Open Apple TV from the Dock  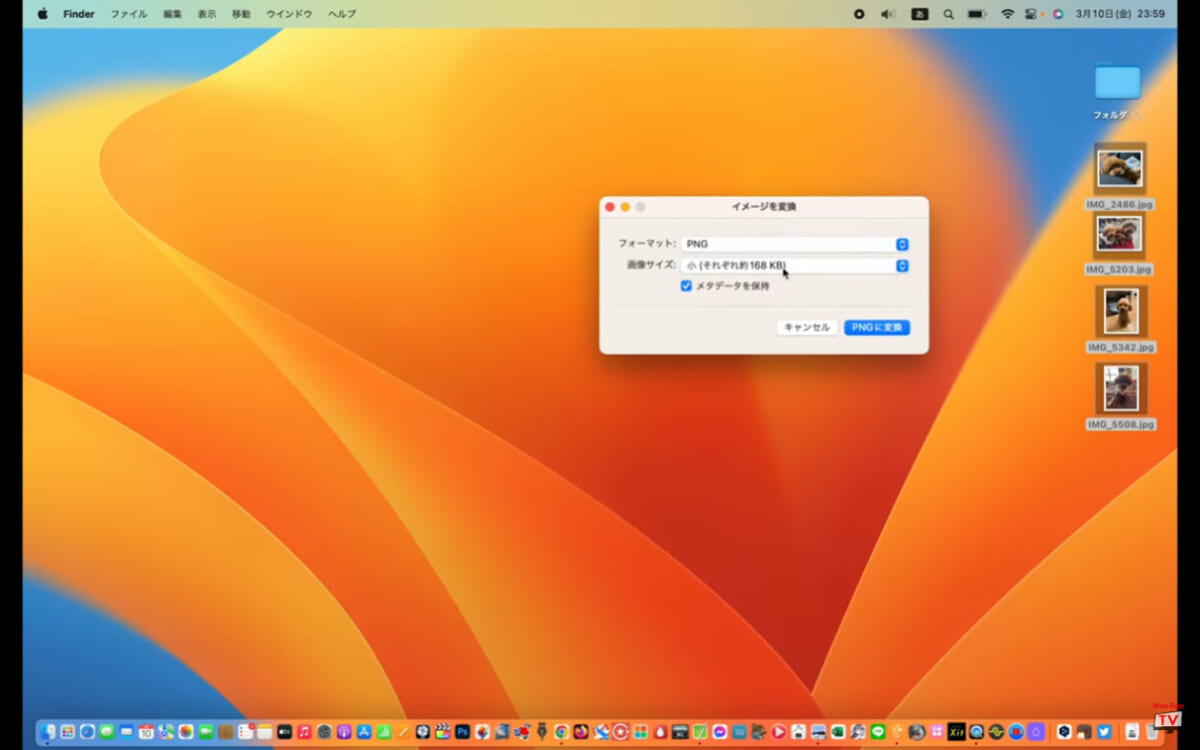tap(284, 732)
